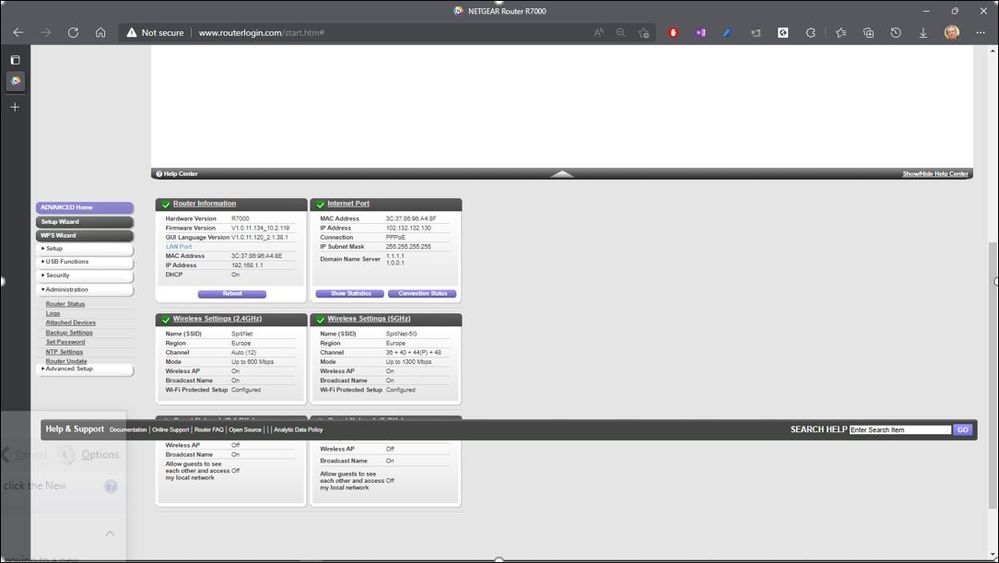Image resolution: width=999 pixels, height=563 pixels.
Task: Click Show/Hide Help Center link
Action: (935, 174)
